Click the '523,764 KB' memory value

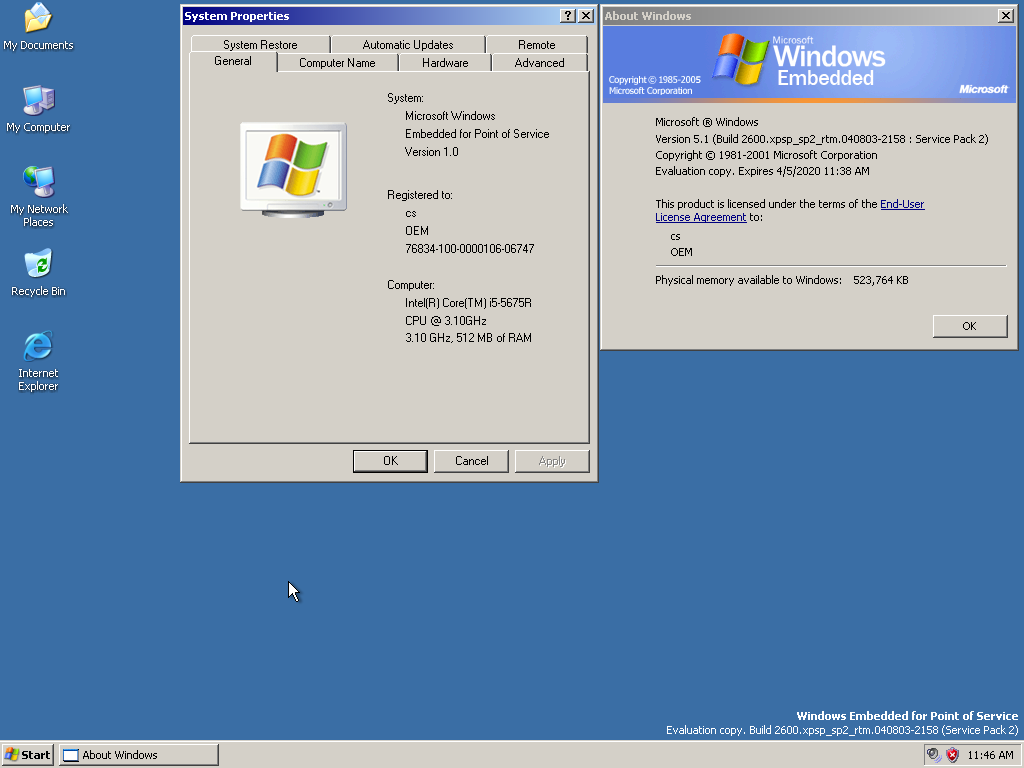click(880, 280)
